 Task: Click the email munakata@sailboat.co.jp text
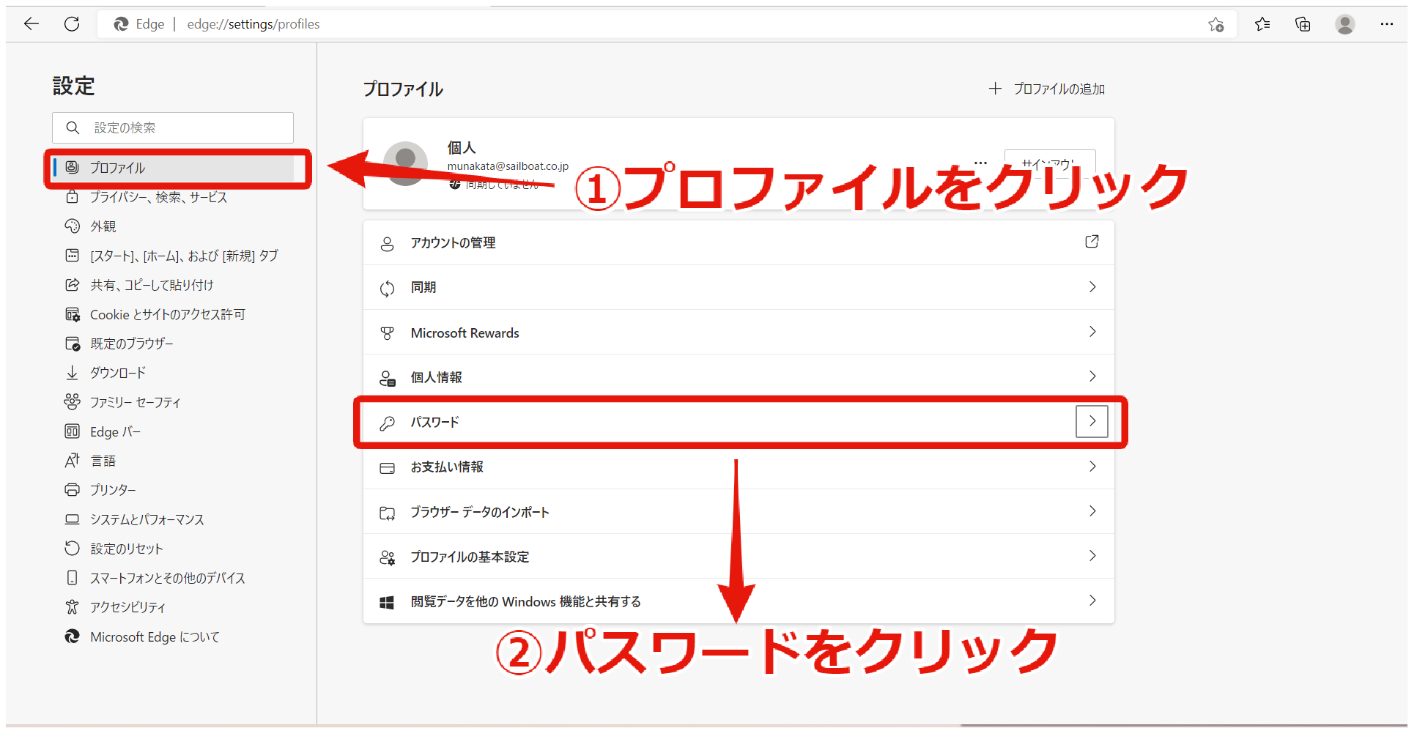tap(508, 167)
